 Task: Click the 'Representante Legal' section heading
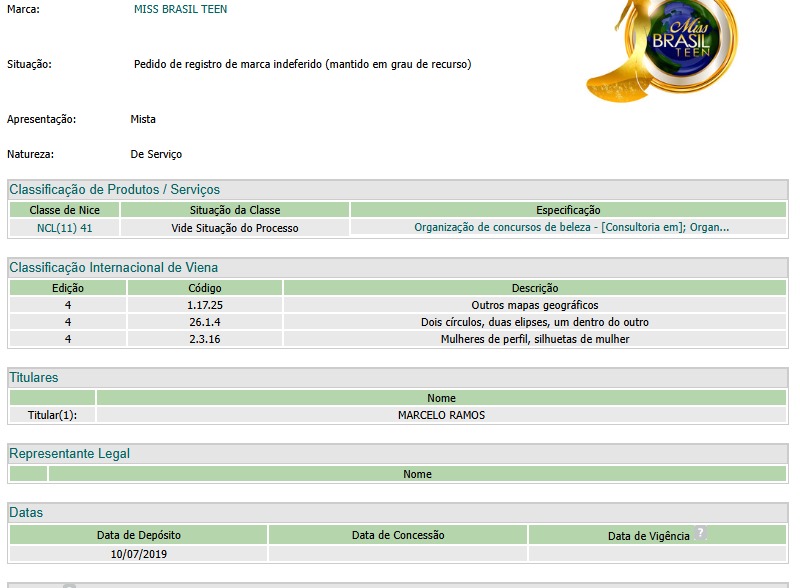[x=69, y=453]
